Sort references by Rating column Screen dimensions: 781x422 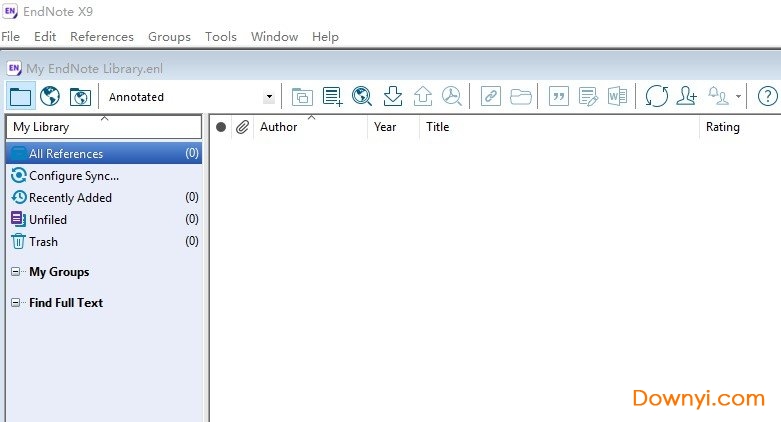tap(740, 127)
